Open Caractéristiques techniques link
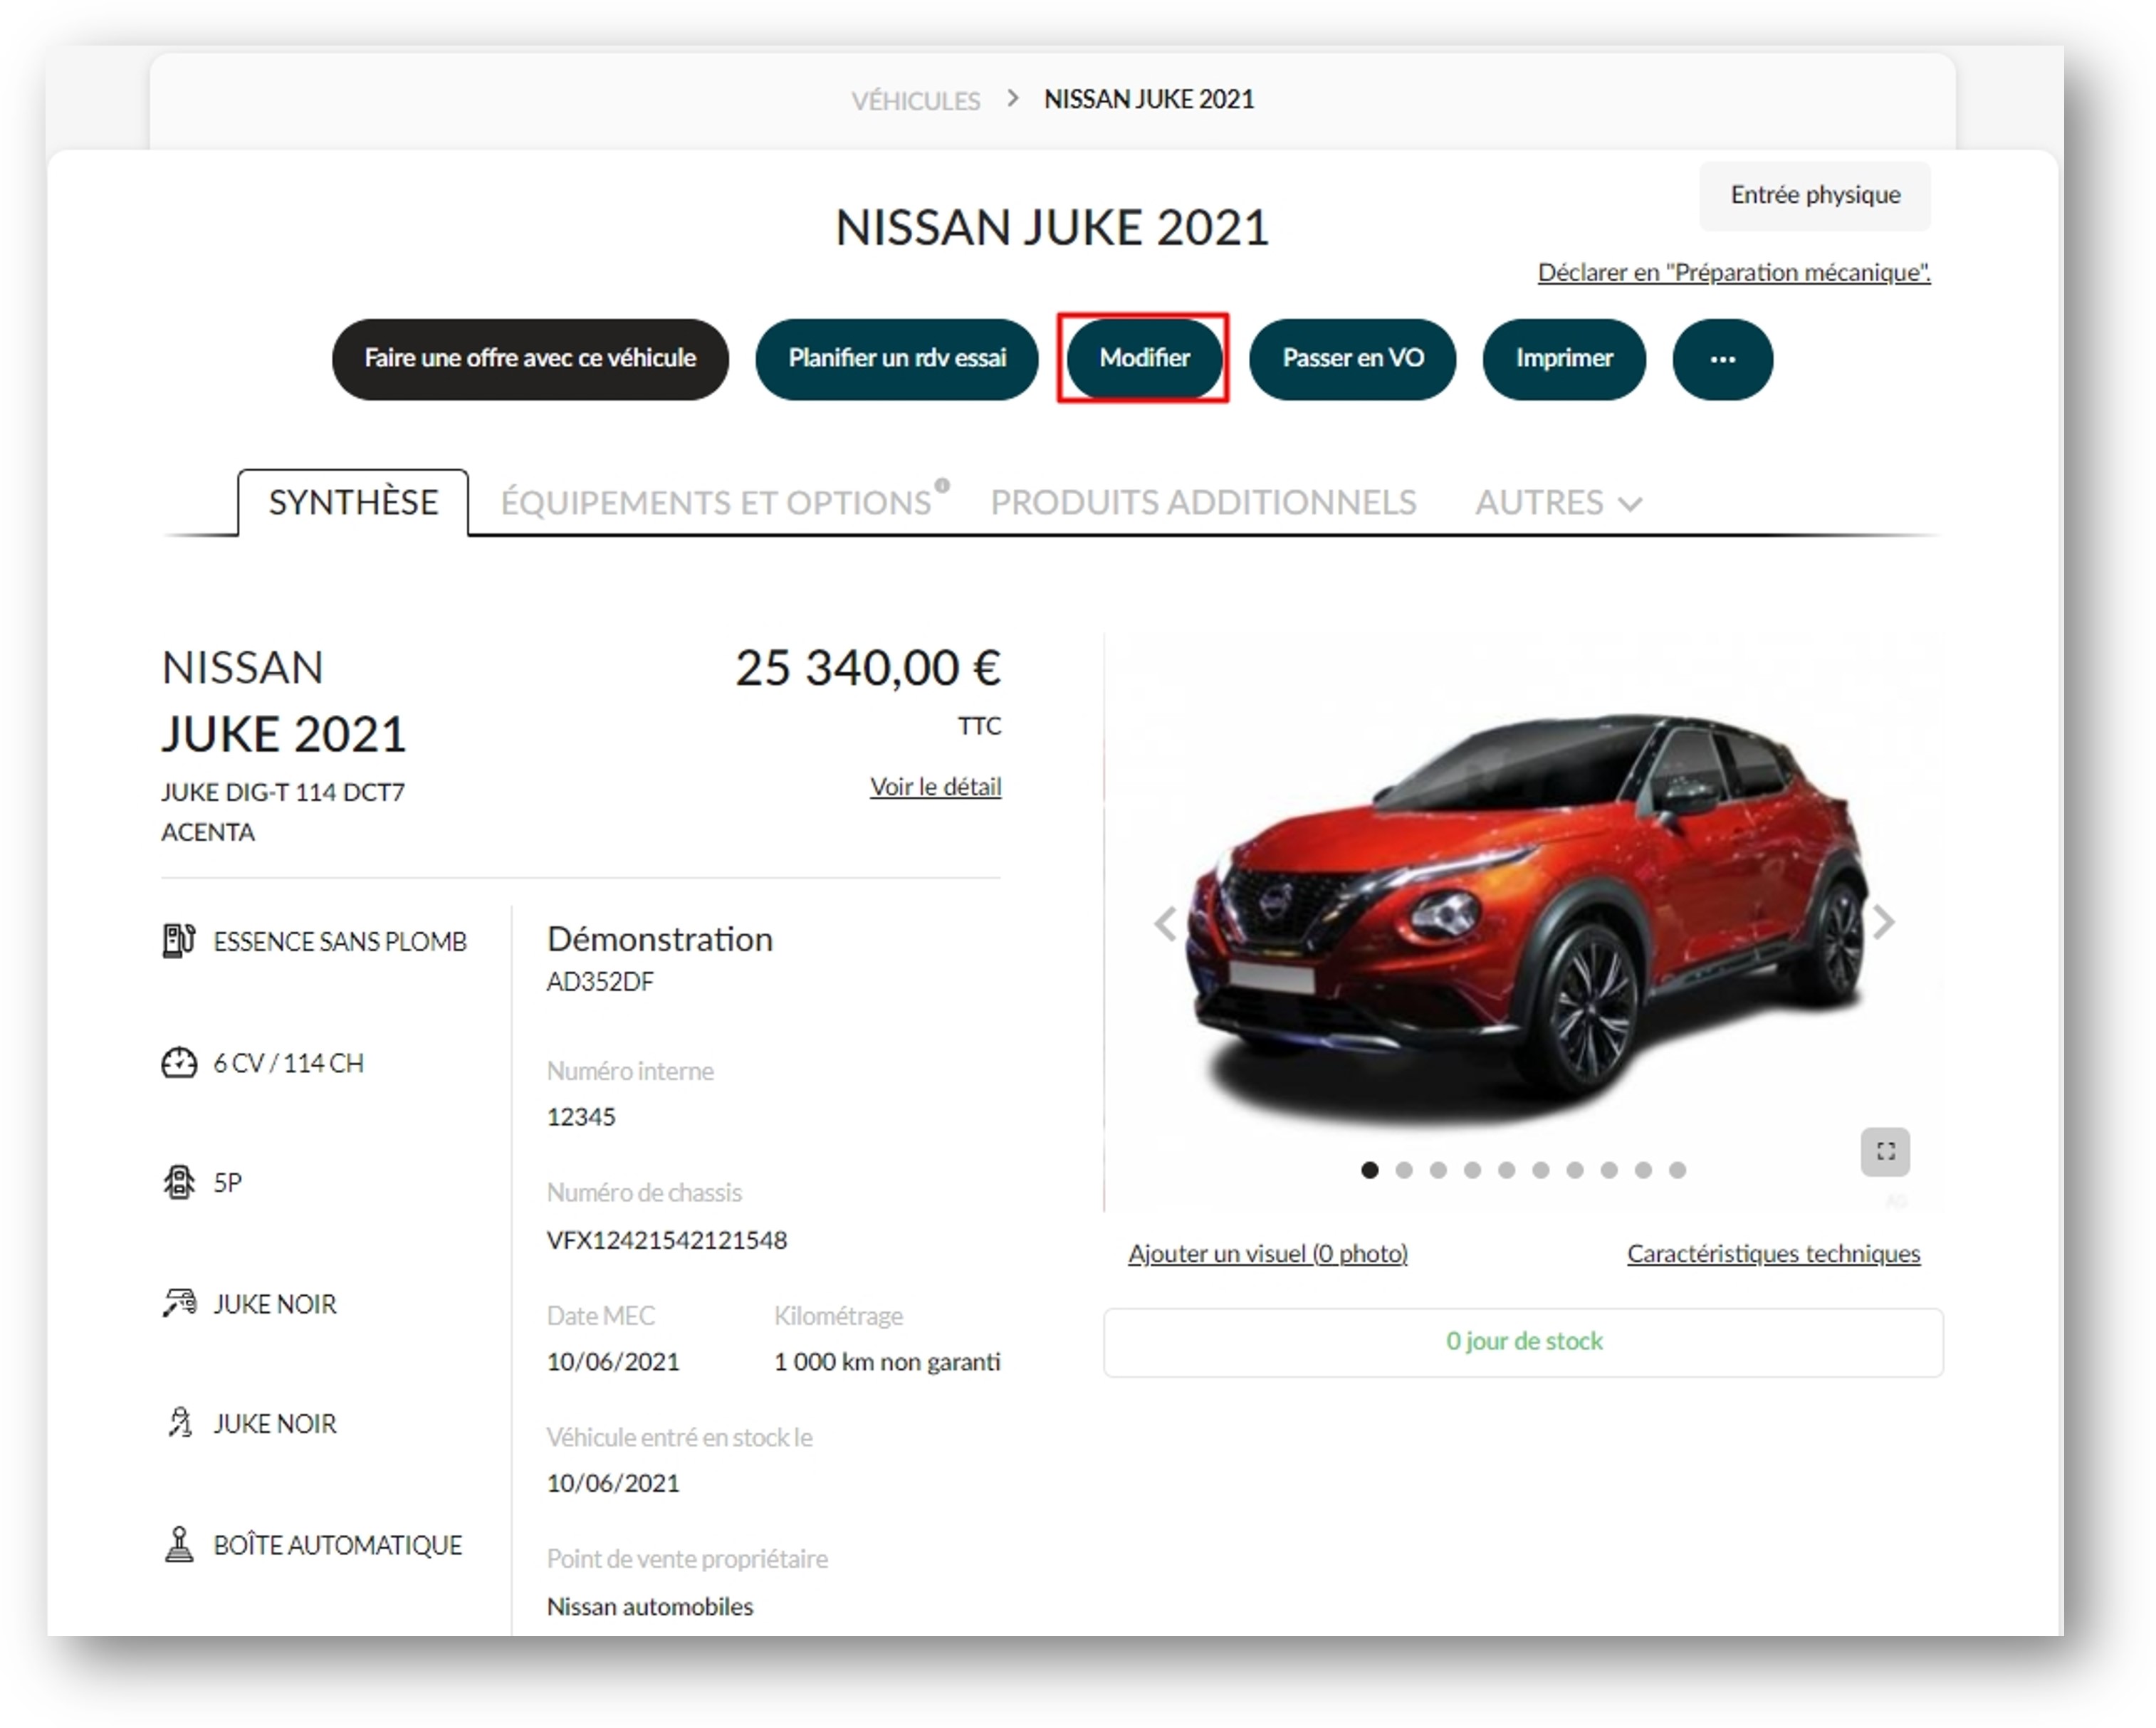 click(x=1773, y=1253)
